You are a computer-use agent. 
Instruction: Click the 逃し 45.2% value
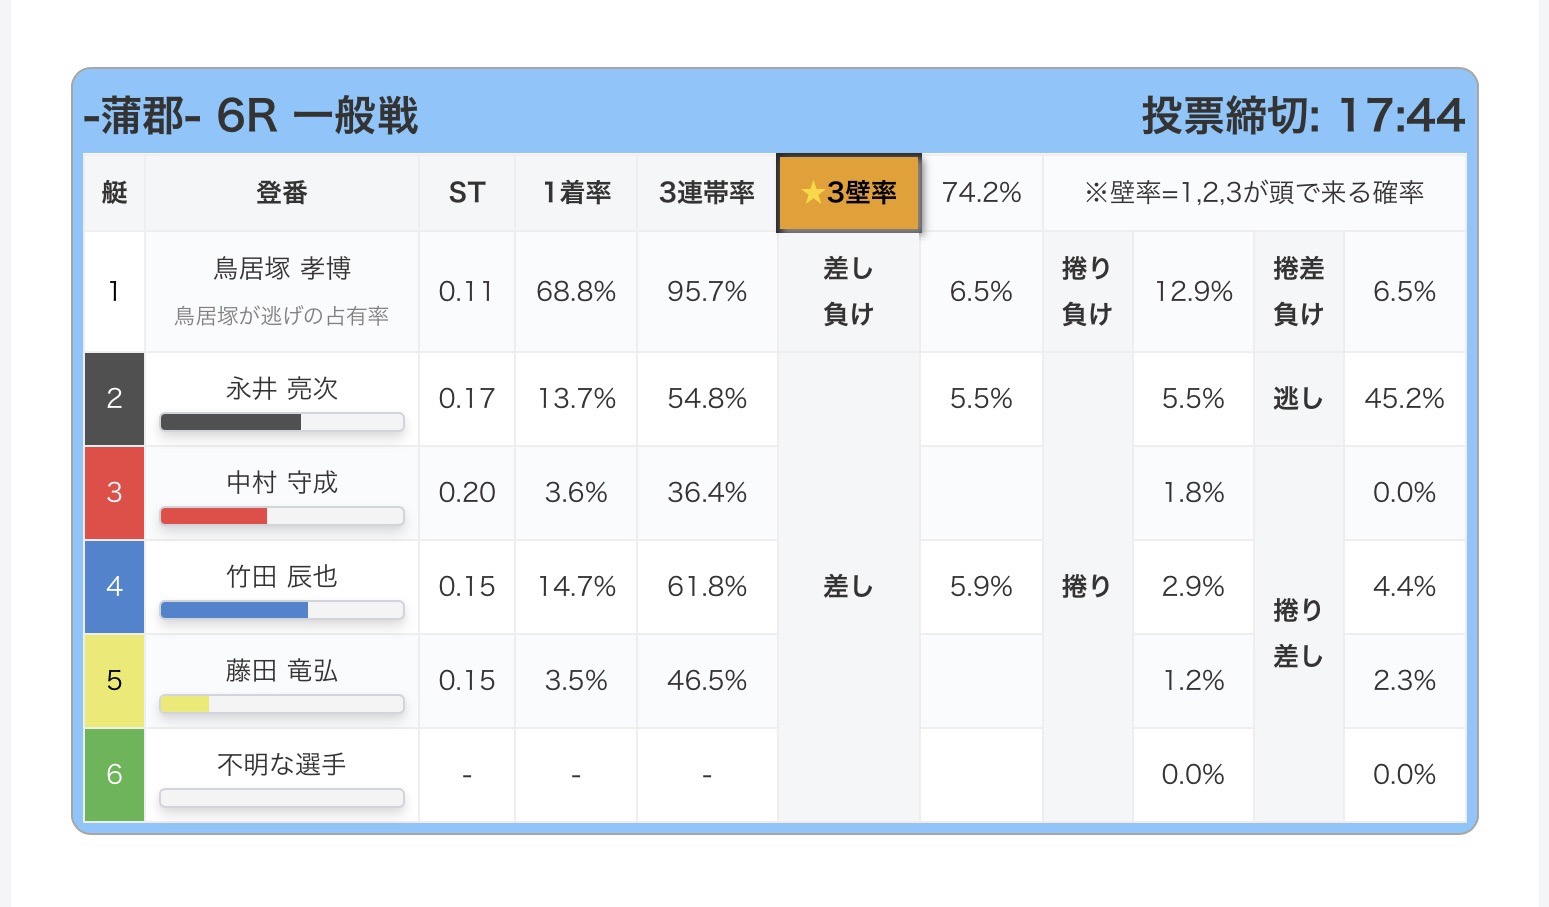point(1404,399)
